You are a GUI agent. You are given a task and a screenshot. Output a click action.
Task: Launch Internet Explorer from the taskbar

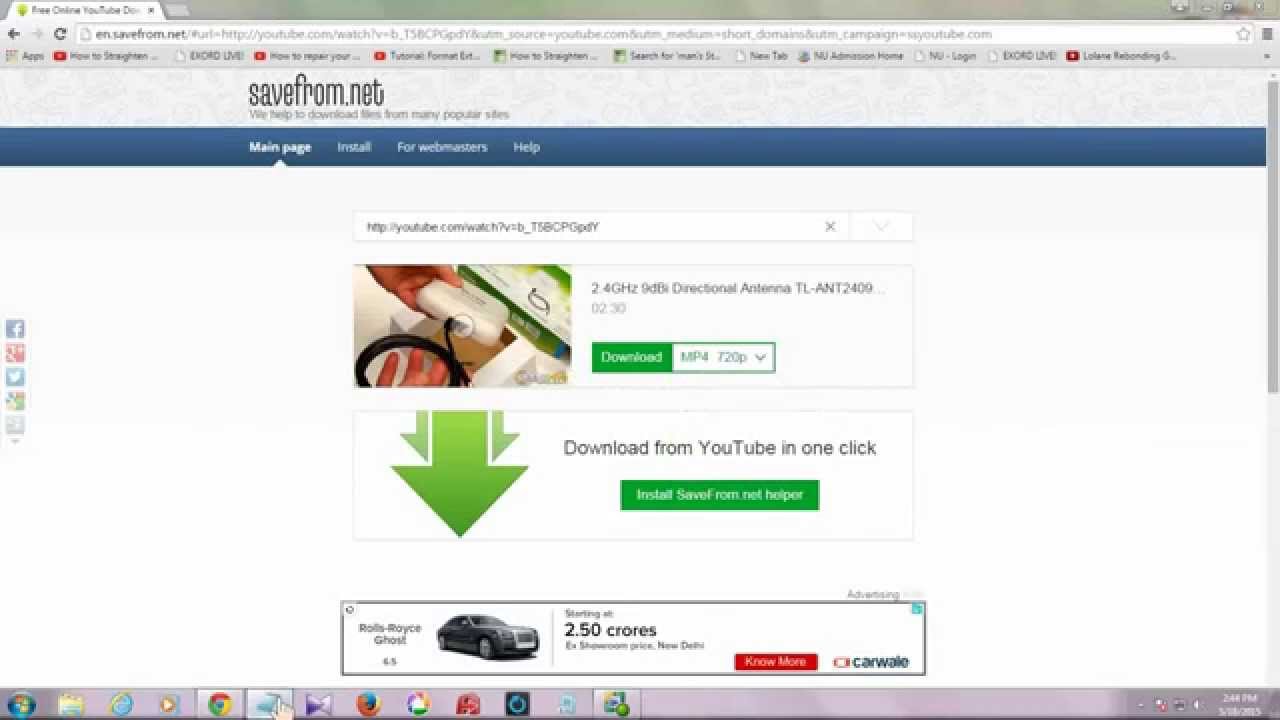[121, 704]
